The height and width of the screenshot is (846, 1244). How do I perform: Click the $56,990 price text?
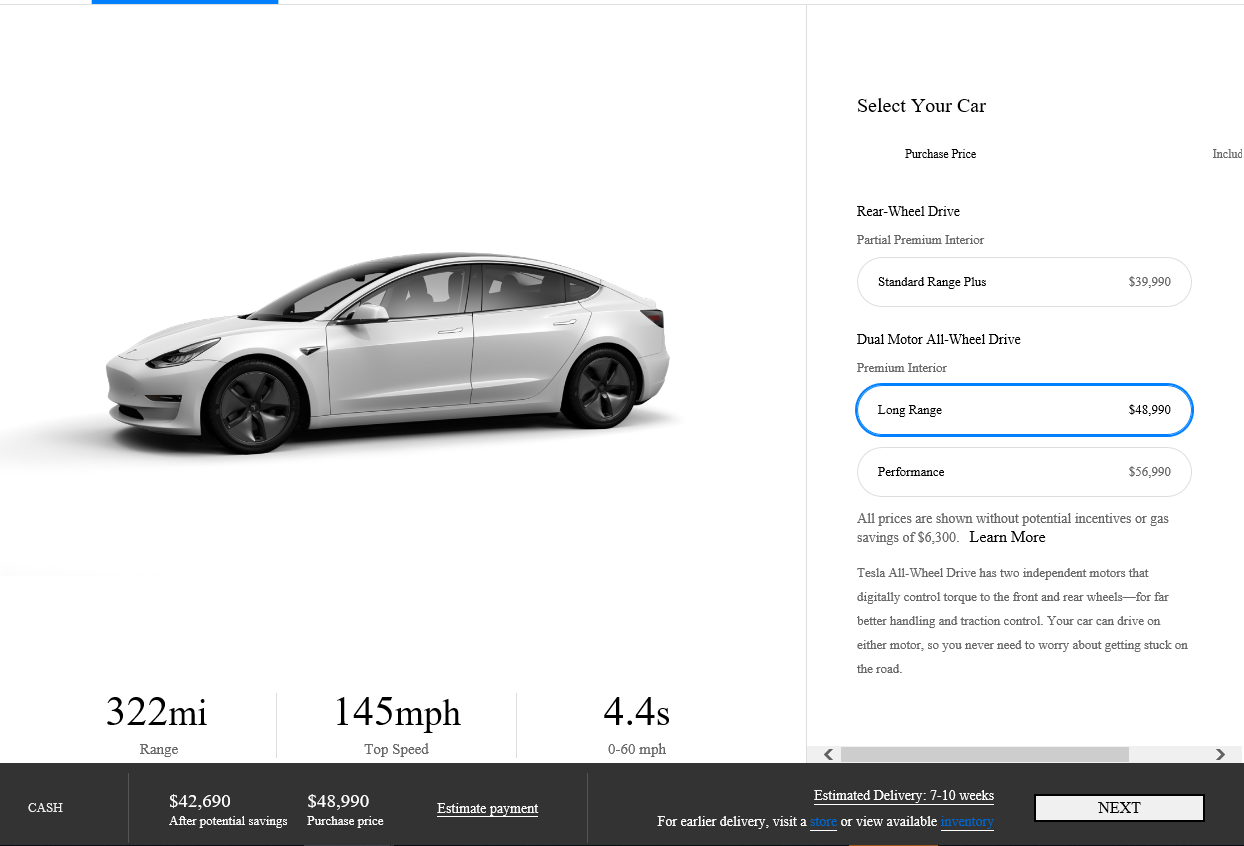point(1149,472)
